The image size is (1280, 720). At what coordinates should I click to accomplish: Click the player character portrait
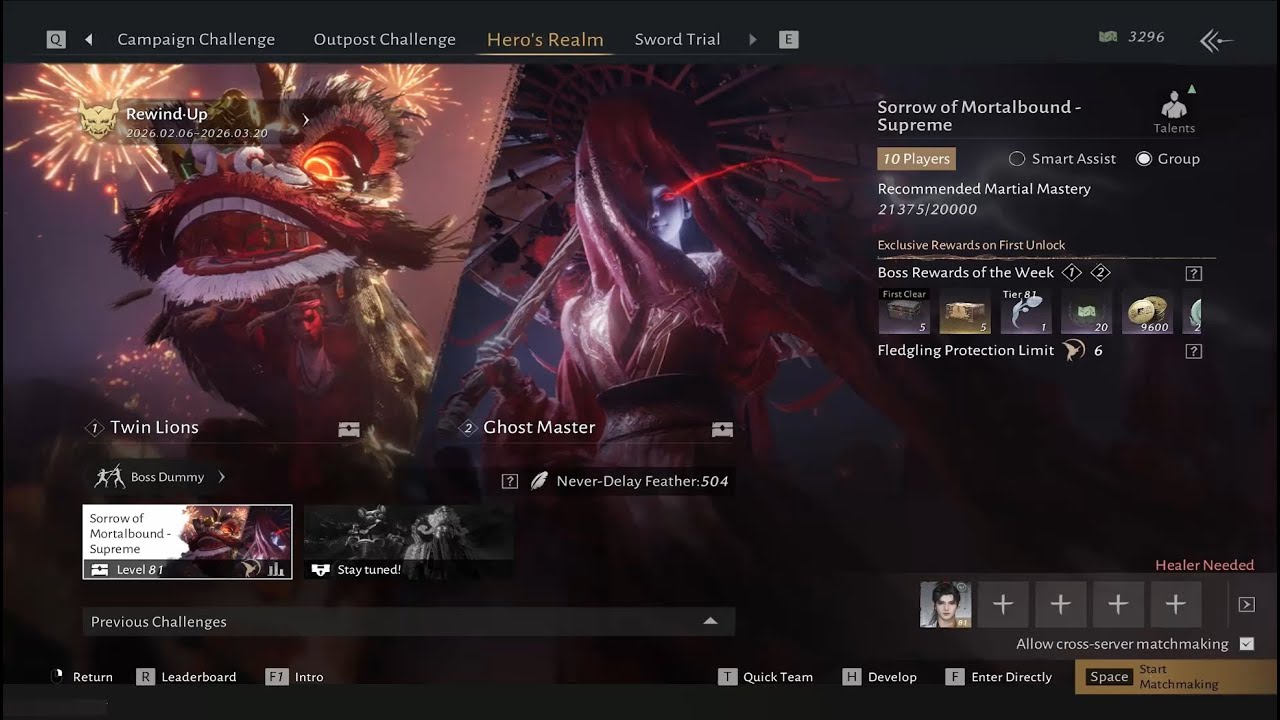tap(945, 604)
